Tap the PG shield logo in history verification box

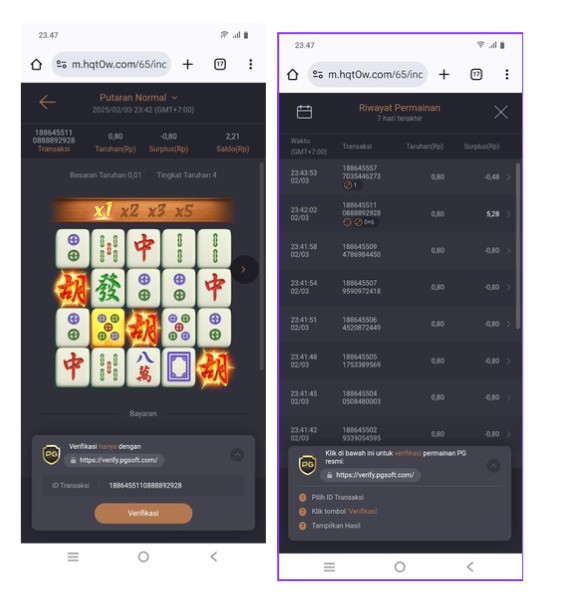pos(308,465)
